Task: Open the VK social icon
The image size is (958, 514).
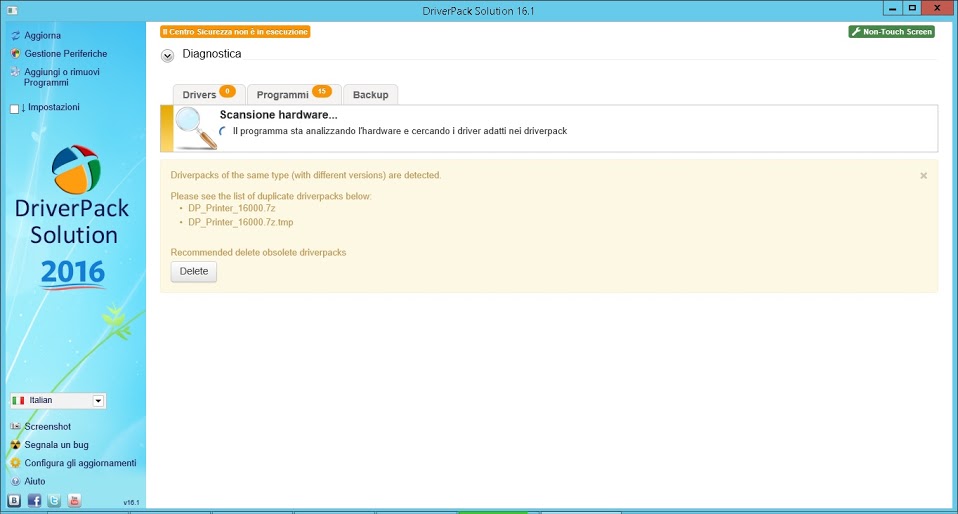Action: [x=14, y=501]
